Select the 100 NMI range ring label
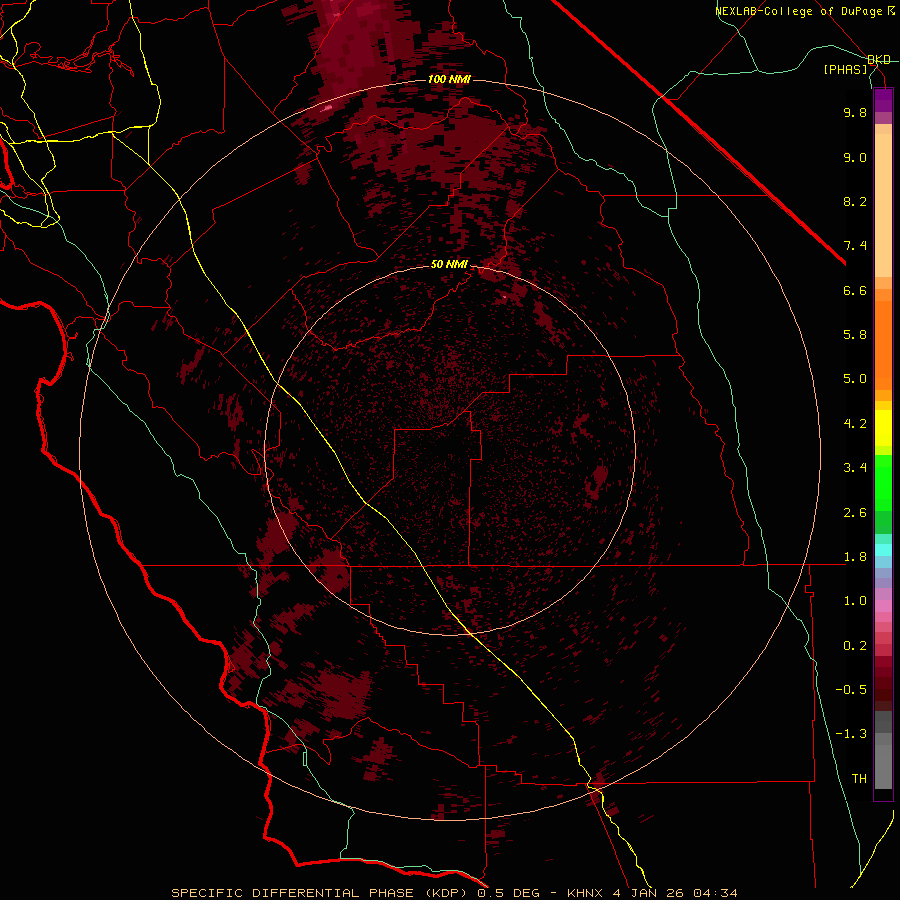This screenshot has height=900, width=900. click(449, 79)
